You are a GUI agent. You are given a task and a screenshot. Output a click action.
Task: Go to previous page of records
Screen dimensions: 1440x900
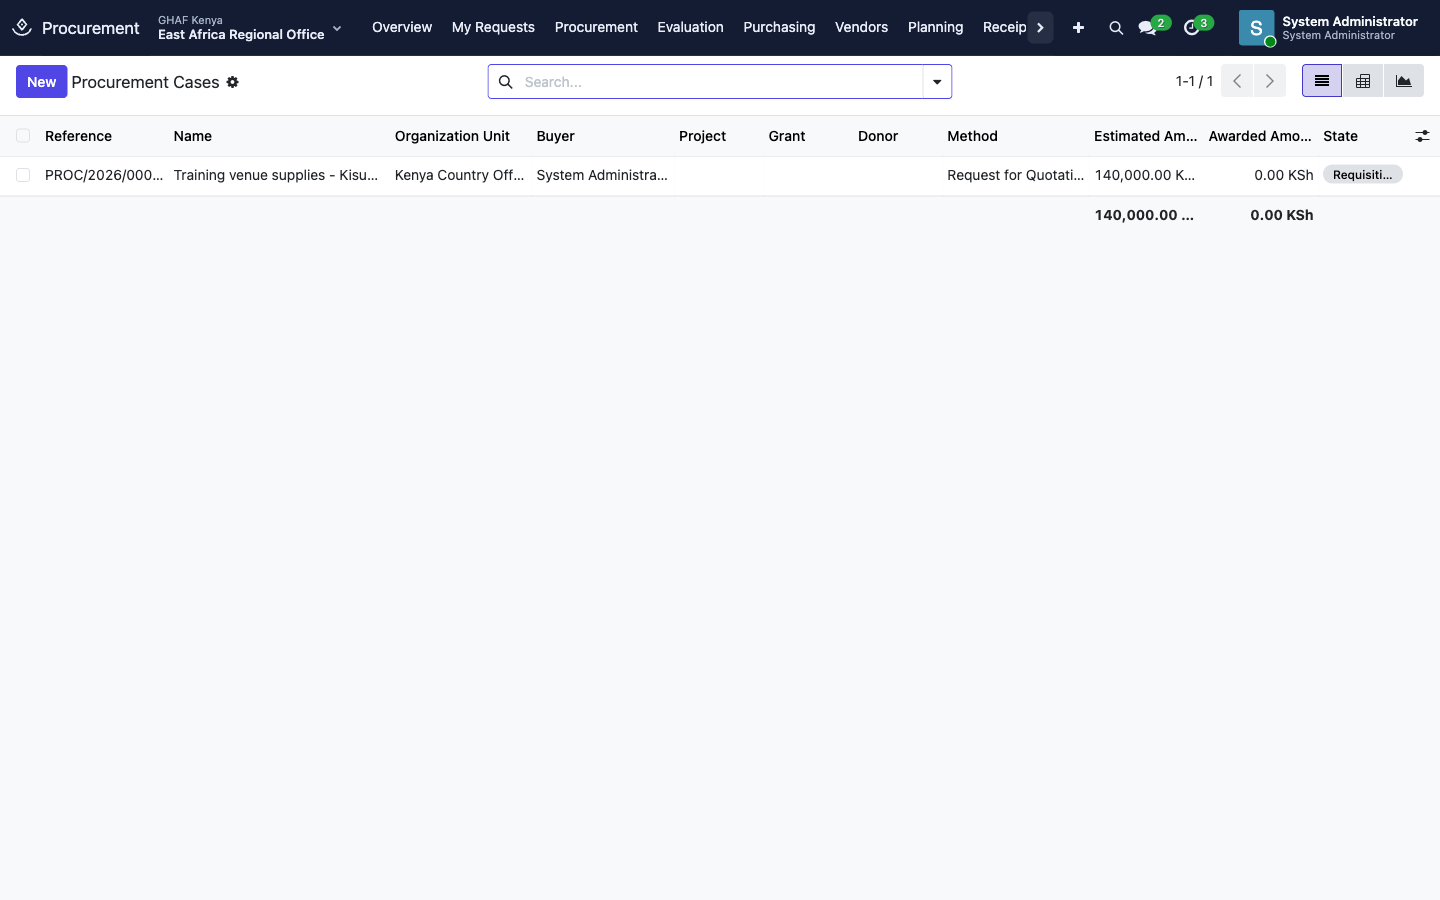(x=1237, y=81)
